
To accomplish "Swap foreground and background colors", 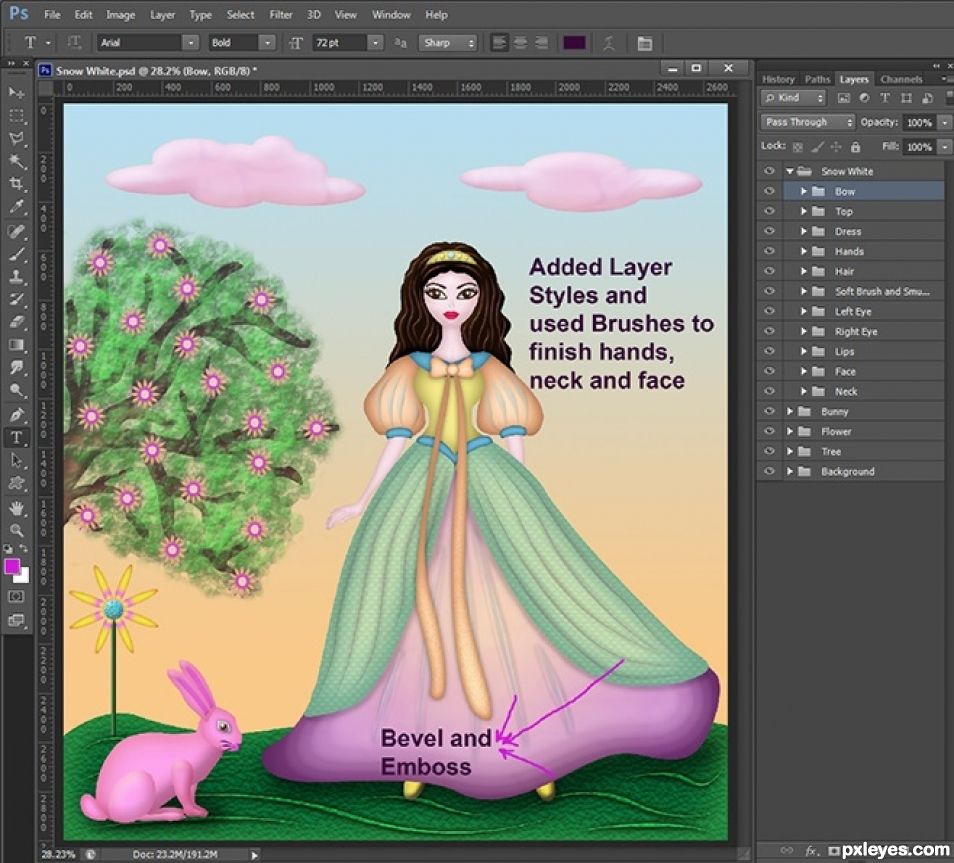I will [23, 548].
